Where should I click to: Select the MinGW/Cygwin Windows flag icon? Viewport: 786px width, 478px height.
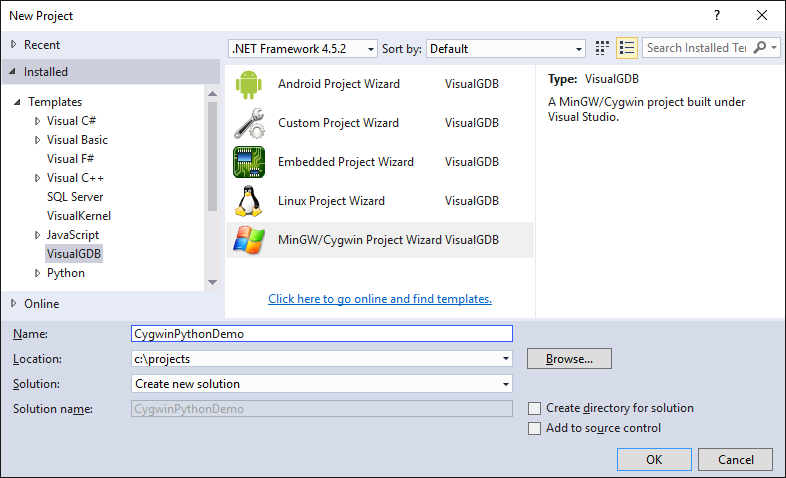coord(249,240)
